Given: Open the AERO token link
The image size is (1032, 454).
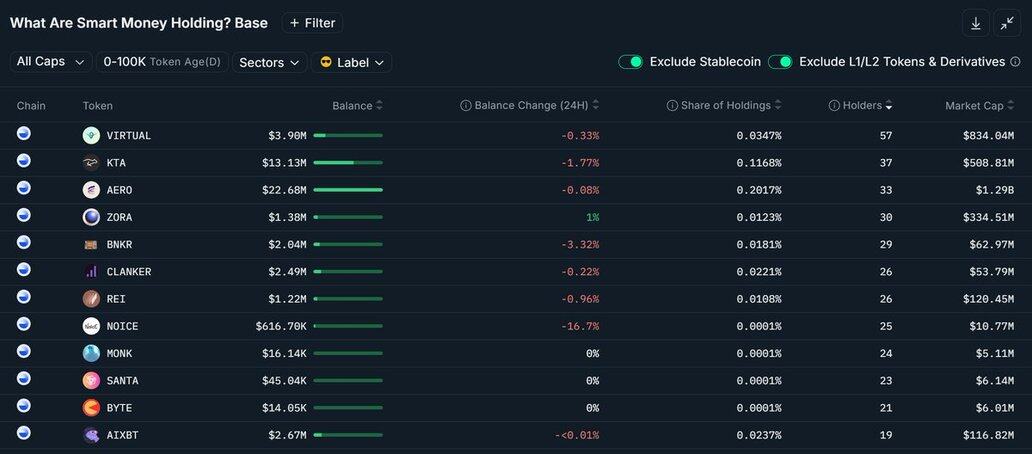Looking at the screenshot, I should point(119,190).
